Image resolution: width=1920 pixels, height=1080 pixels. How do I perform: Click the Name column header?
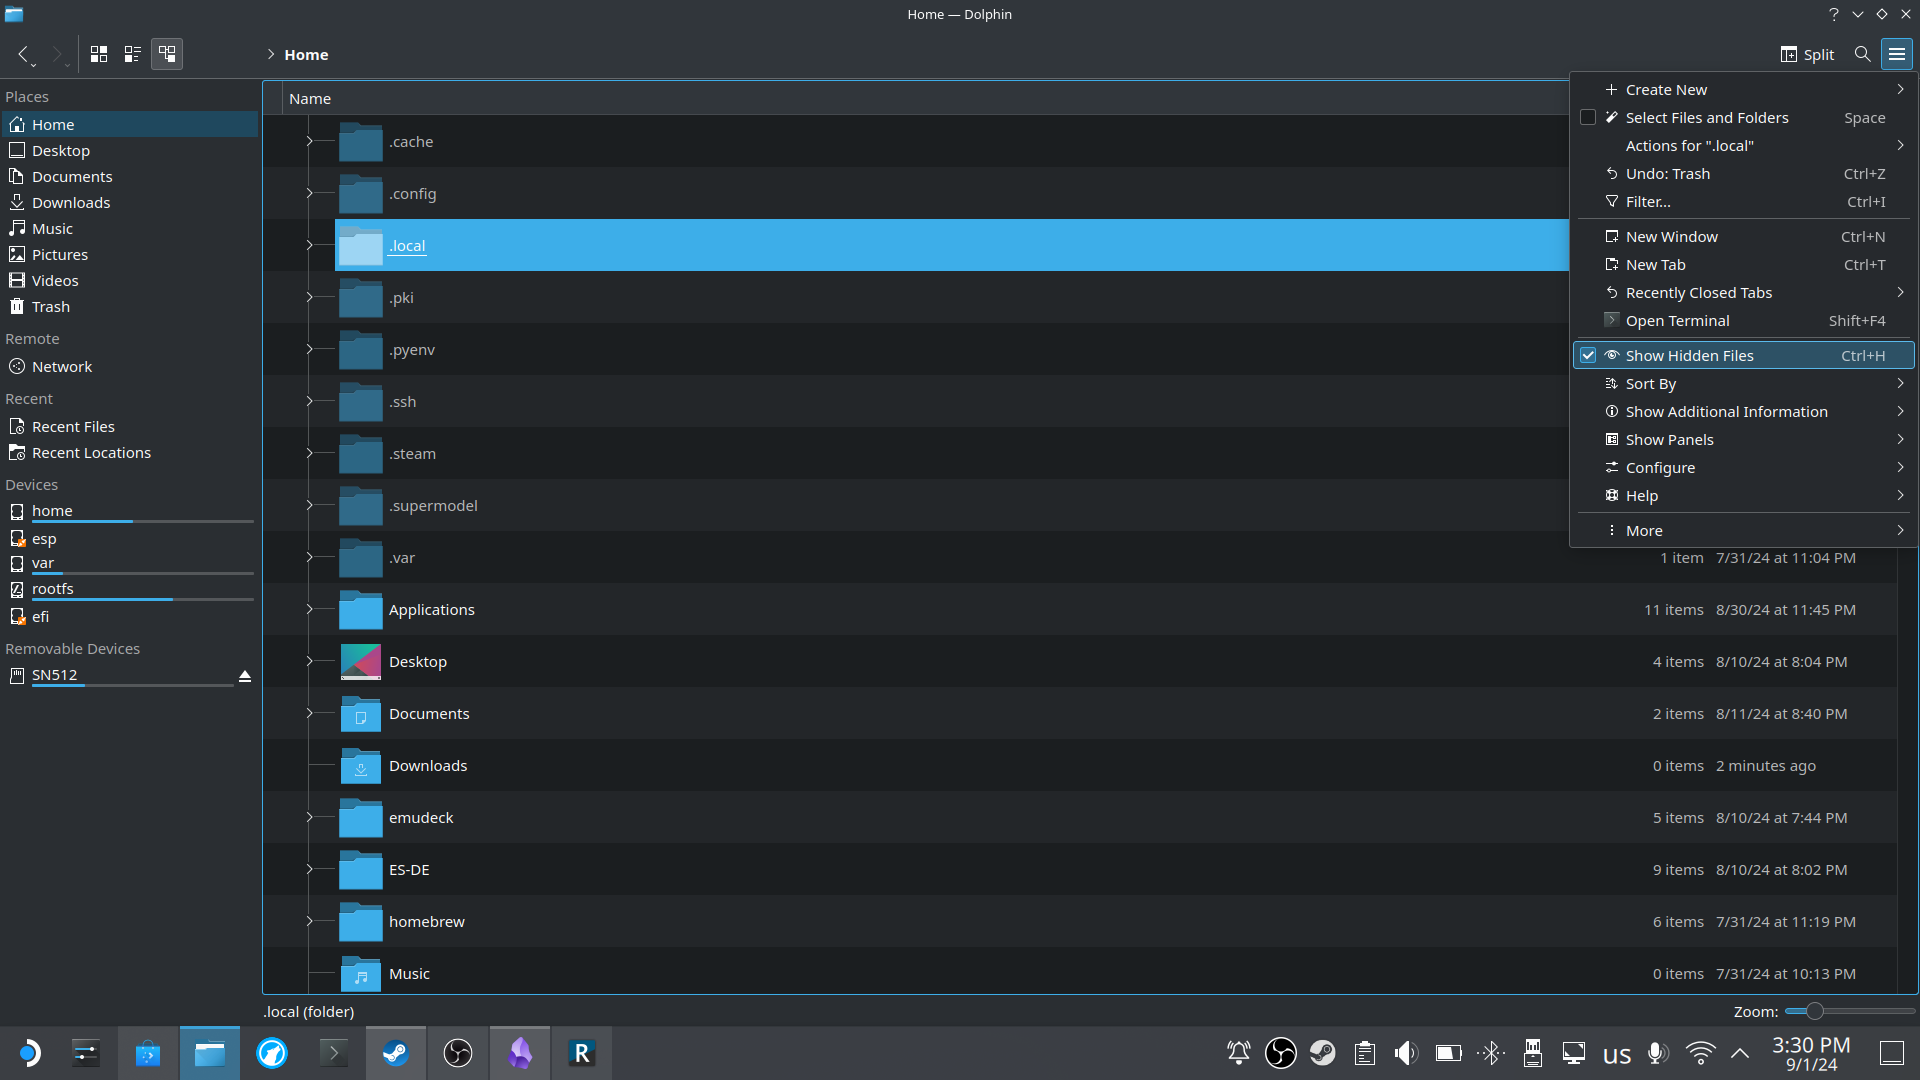coord(309,99)
